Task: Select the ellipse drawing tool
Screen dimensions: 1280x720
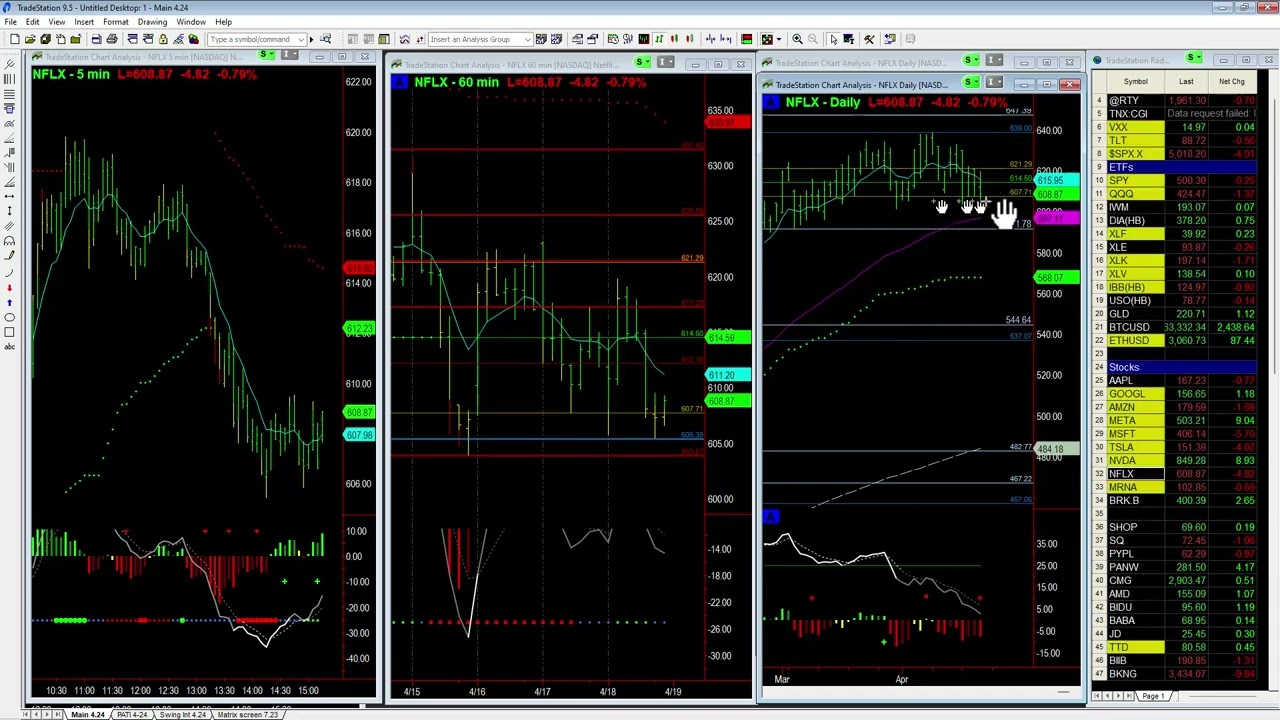Action: point(9,316)
